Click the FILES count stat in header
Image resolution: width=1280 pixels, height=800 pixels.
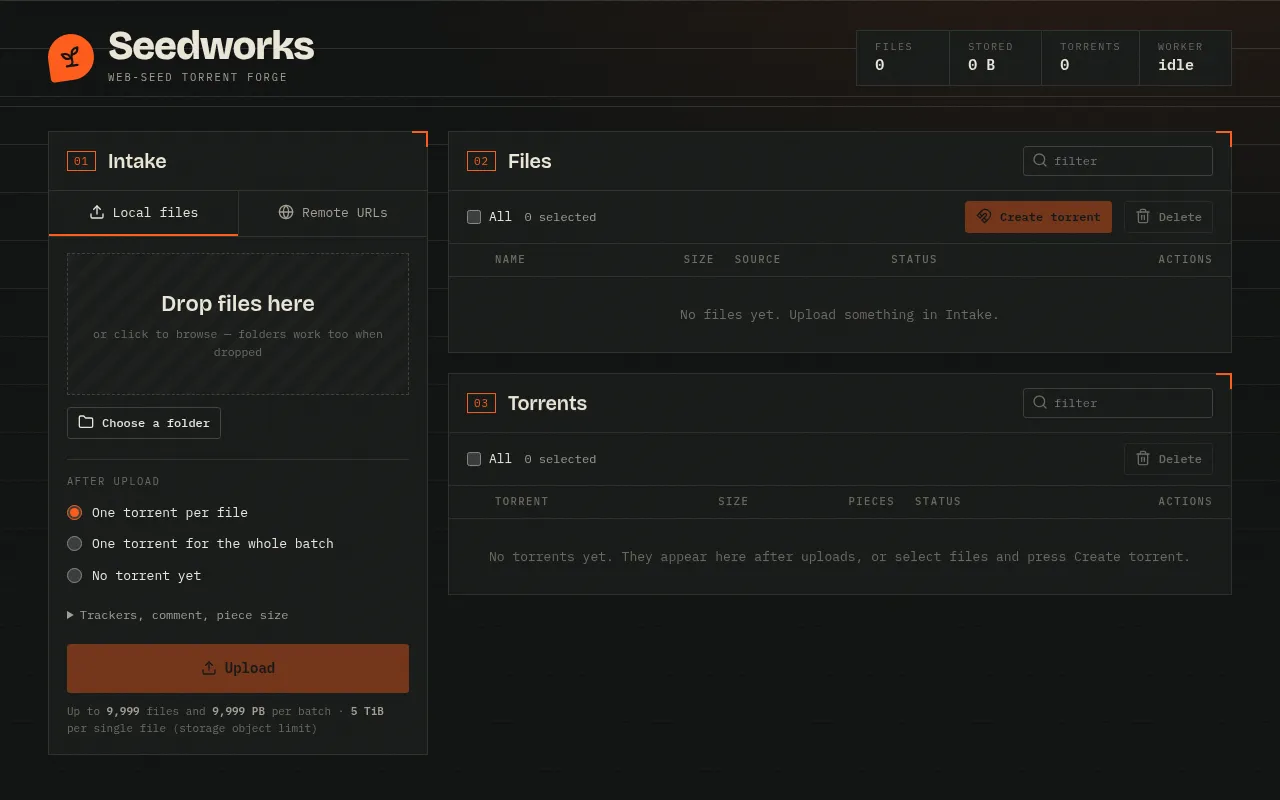click(903, 58)
